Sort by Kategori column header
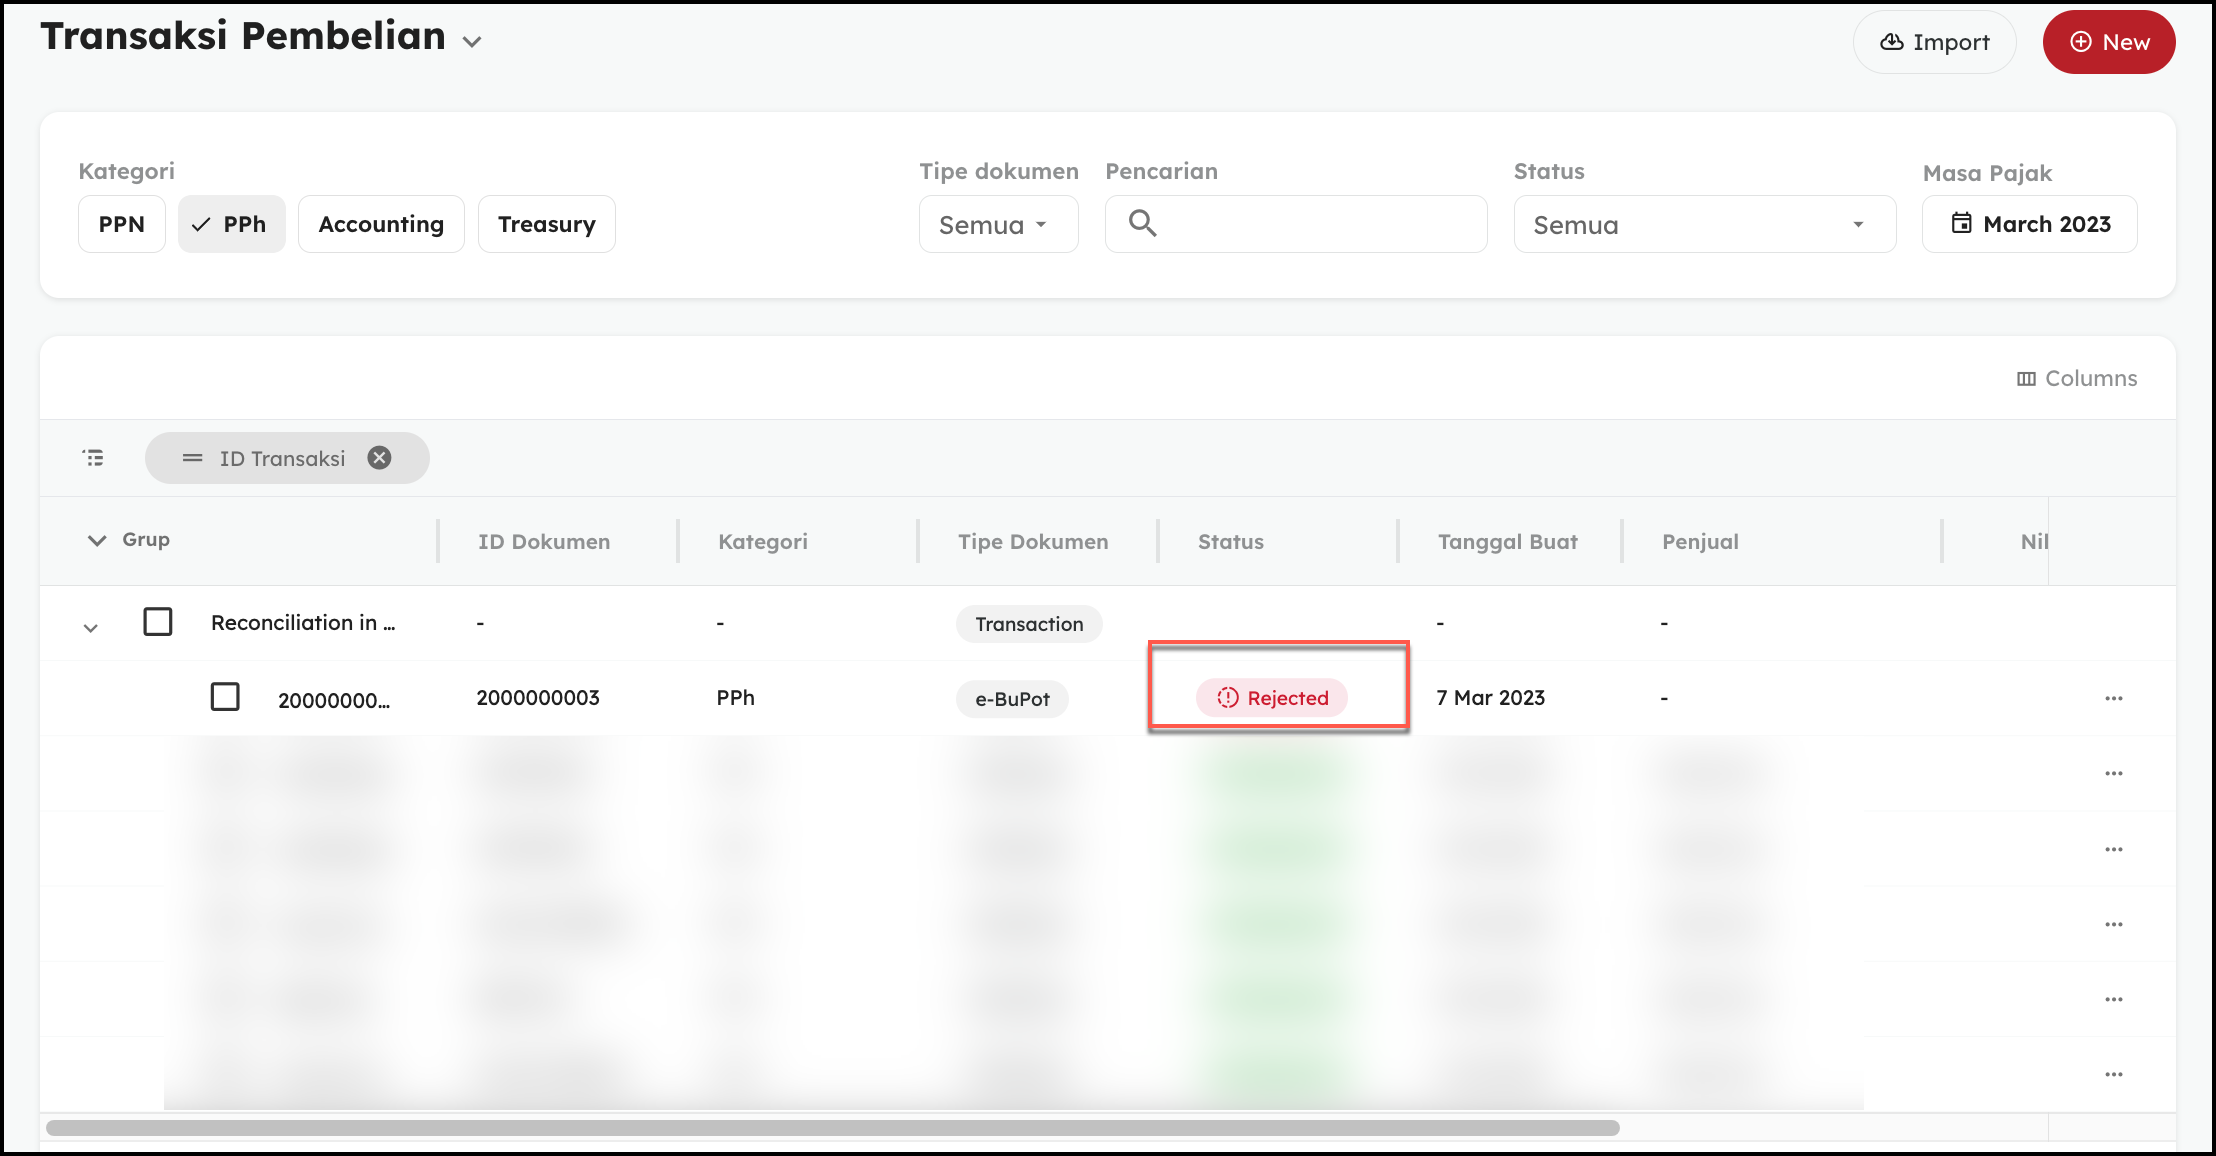2216x1156 pixels. [763, 541]
